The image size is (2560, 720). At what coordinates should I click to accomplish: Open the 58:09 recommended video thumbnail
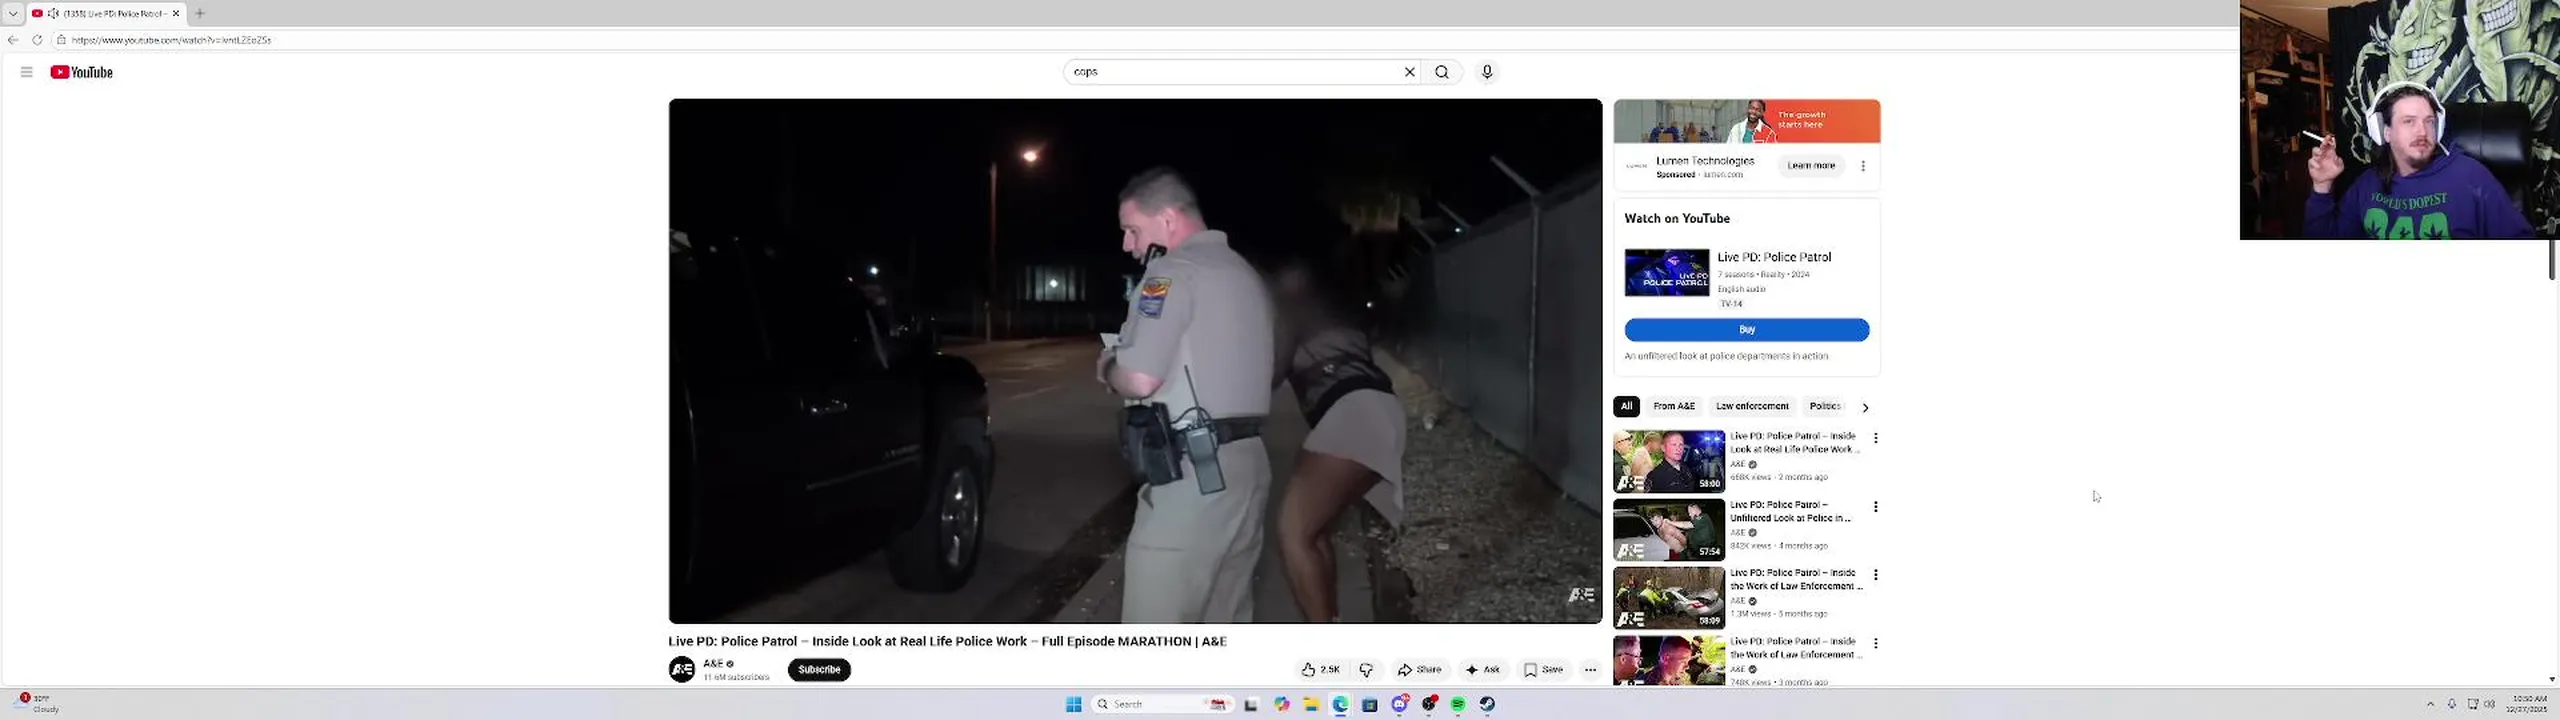tap(1668, 598)
